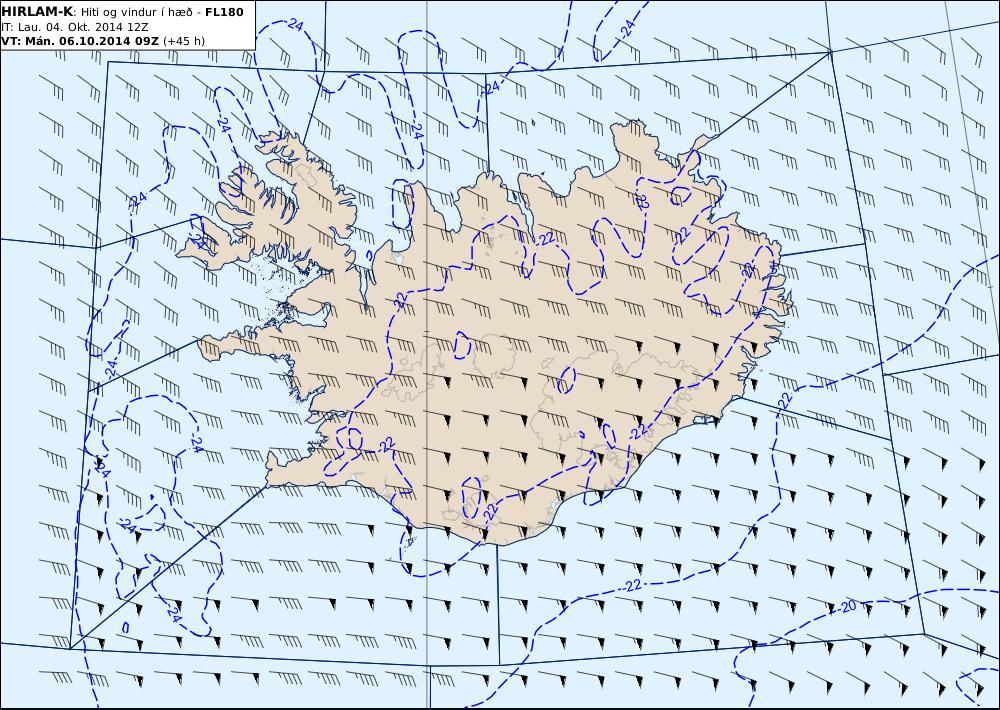Select the 'IT: Lau. 04. Okt. 2014 12Z' line
This screenshot has width=1000, height=710.
[x=75, y=27]
